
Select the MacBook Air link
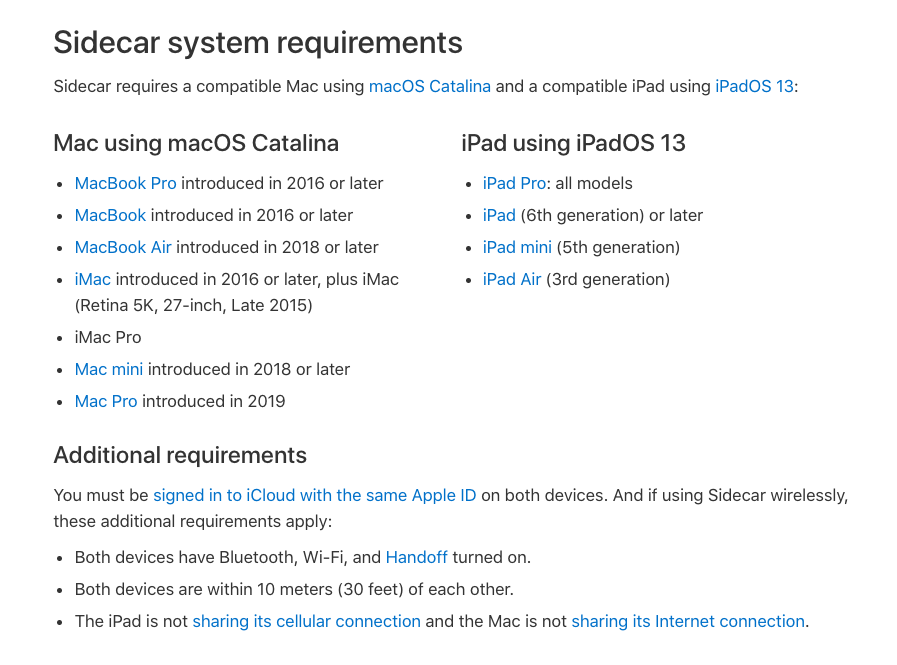[x=123, y=247]
